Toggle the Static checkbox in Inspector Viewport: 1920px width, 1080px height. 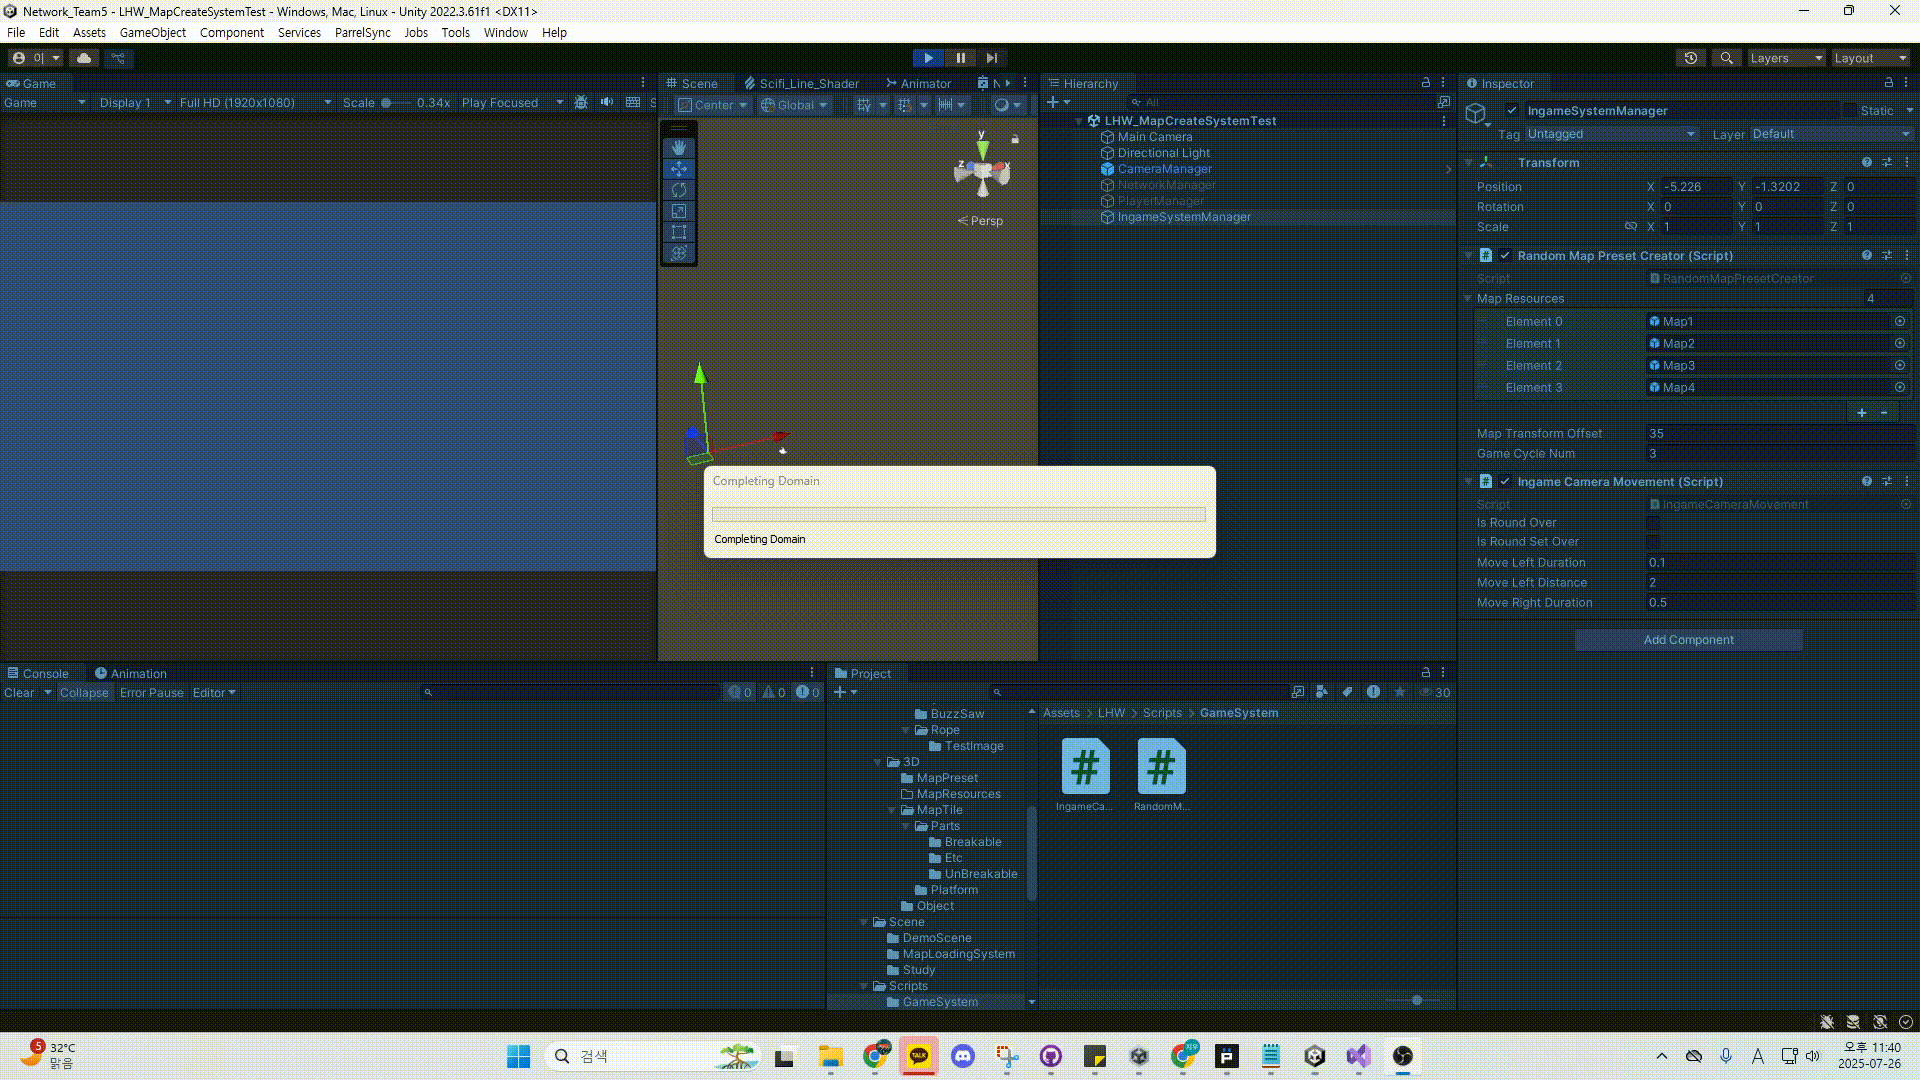click(x=1849, y=111)
